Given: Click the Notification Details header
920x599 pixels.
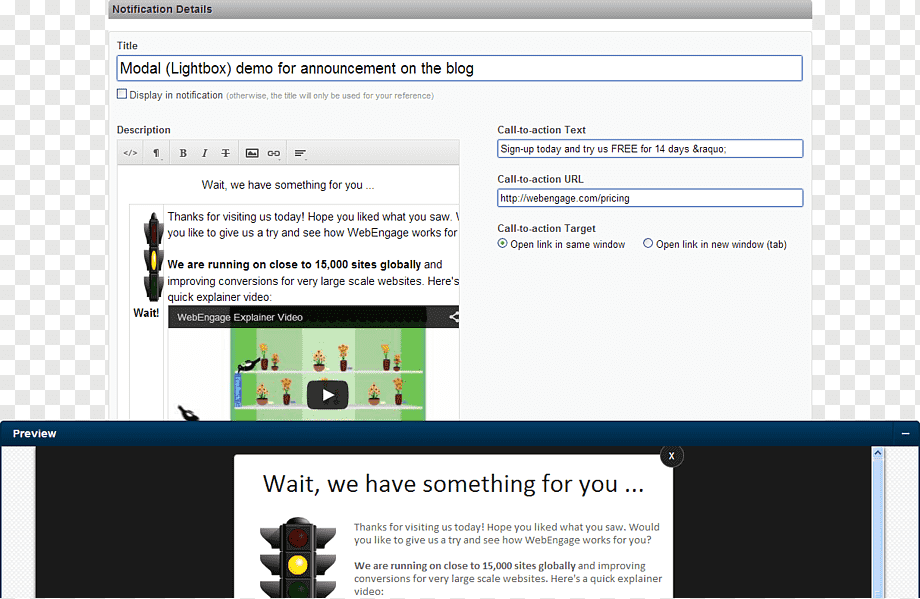Looking at the screenshot, I should click(x=162, y=9).
